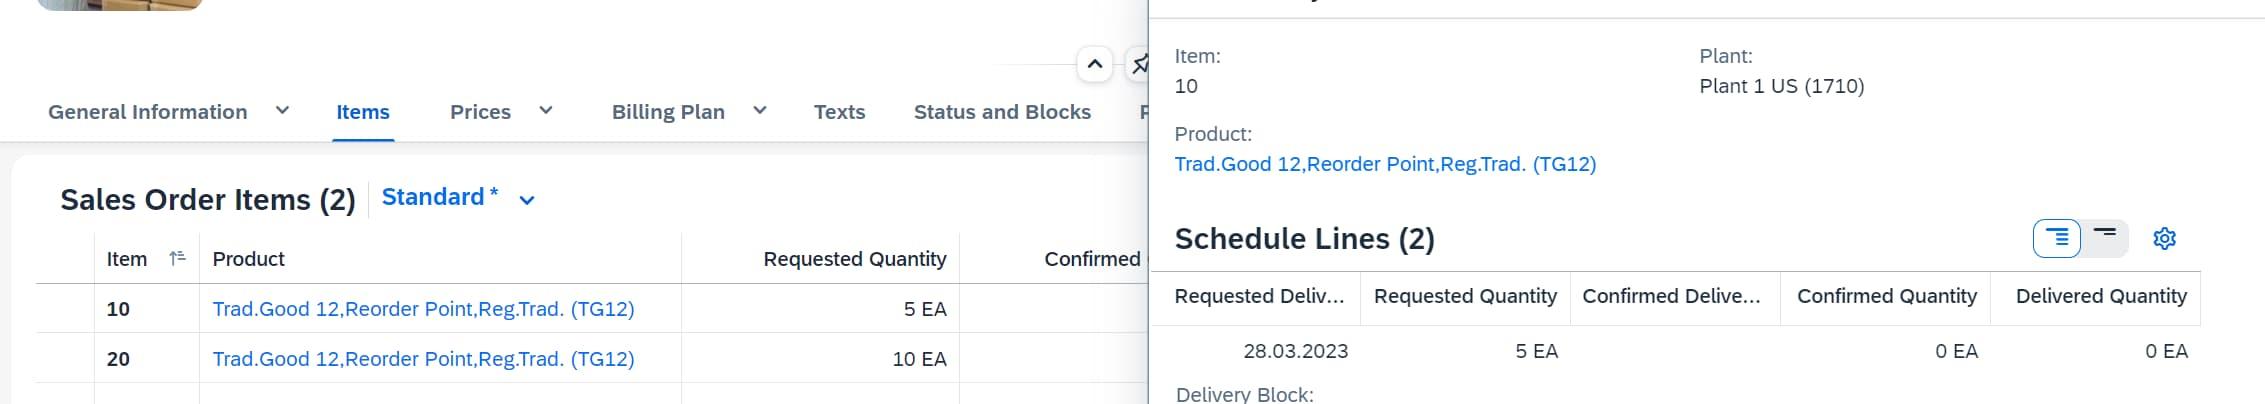Open the Status and Blocks tab
This screenshot has height=404, width=2265.
1001,112
